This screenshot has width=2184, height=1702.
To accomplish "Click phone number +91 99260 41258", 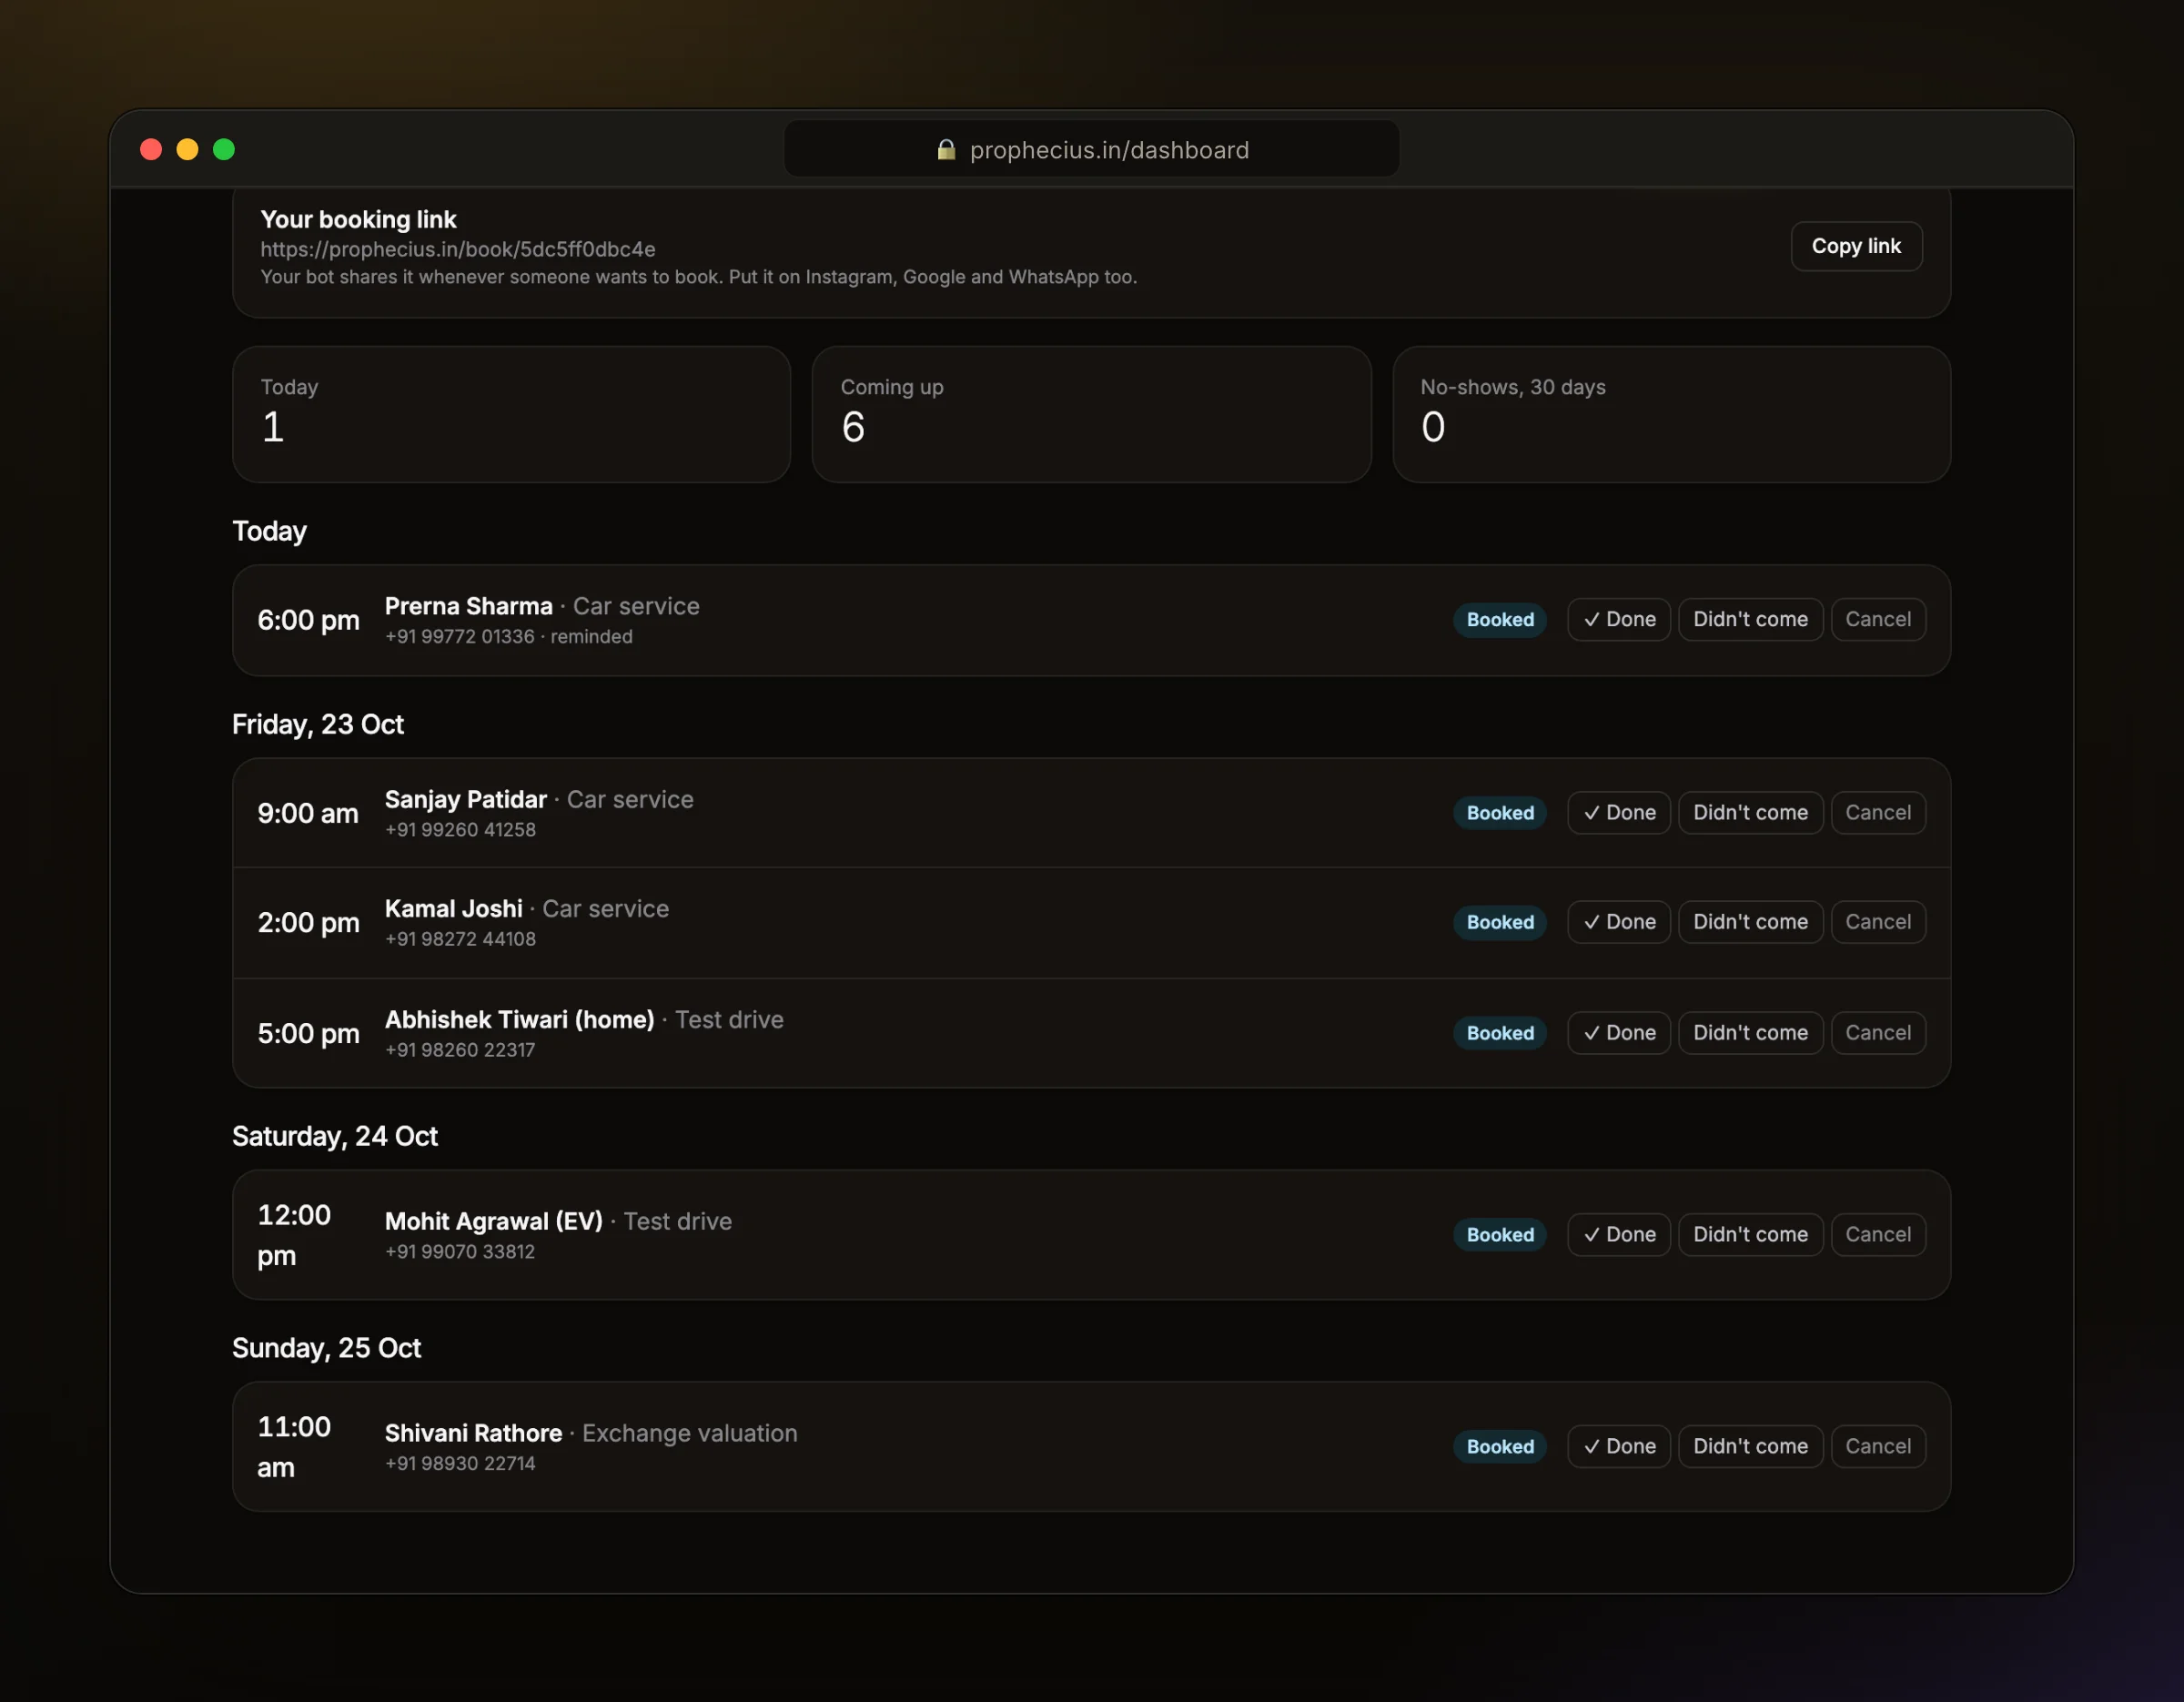I will [460, 830].
